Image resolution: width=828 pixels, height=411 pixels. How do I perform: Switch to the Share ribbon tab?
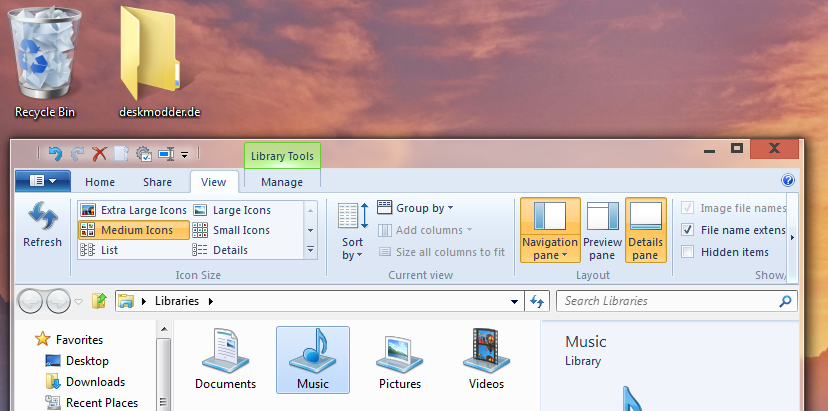pos(157,182)
